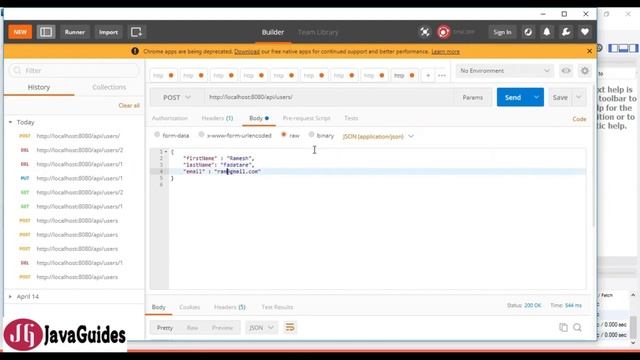Click the Import button

tap(108, 32)
